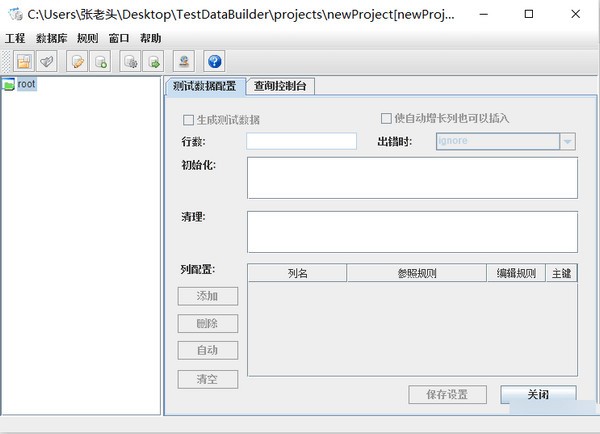Open the 规则 menu
The height and width of the screenshot is (434, 600).
coord(87,38)
